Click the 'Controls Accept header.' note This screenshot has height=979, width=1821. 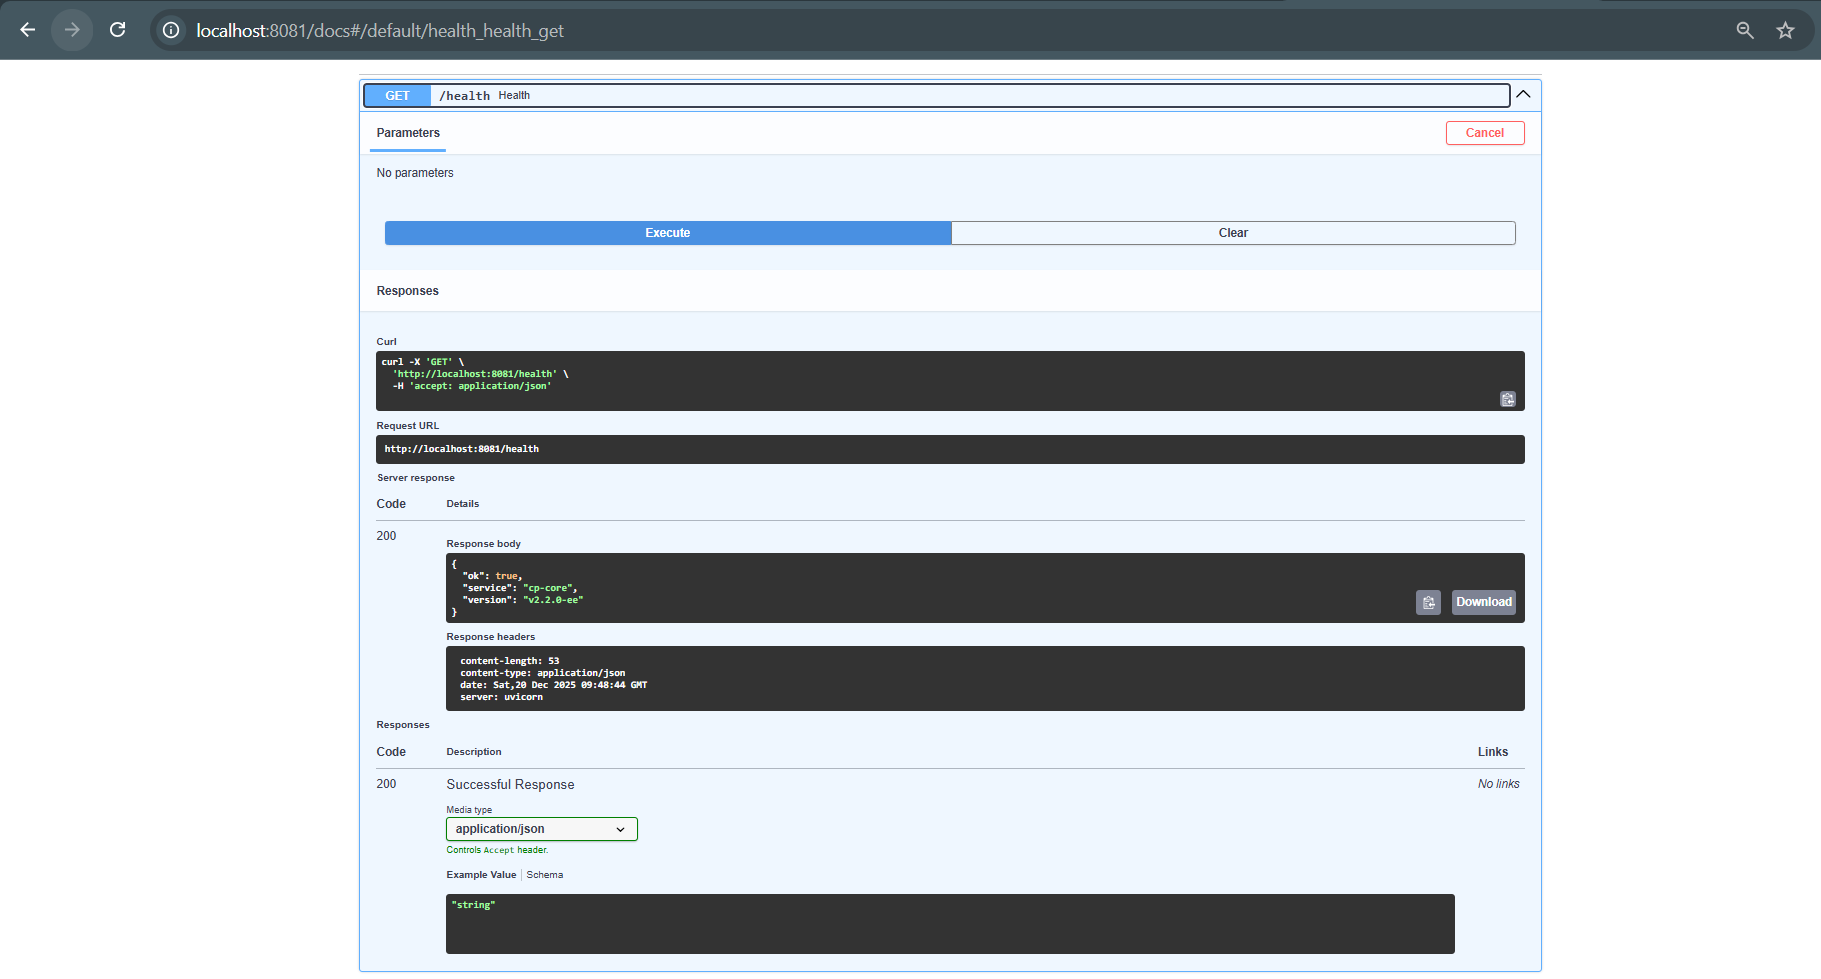pos(497,850)
